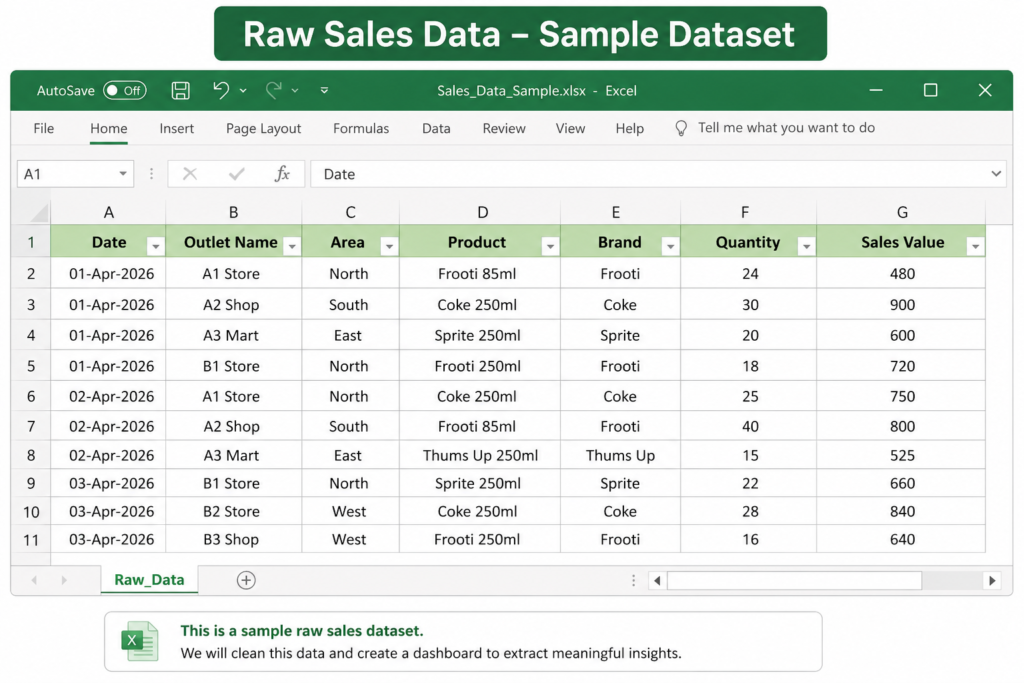Open the Product column filter dropdown
Image resolution: width=1024 pixels, height=683 pixels.
coord(550,246)
